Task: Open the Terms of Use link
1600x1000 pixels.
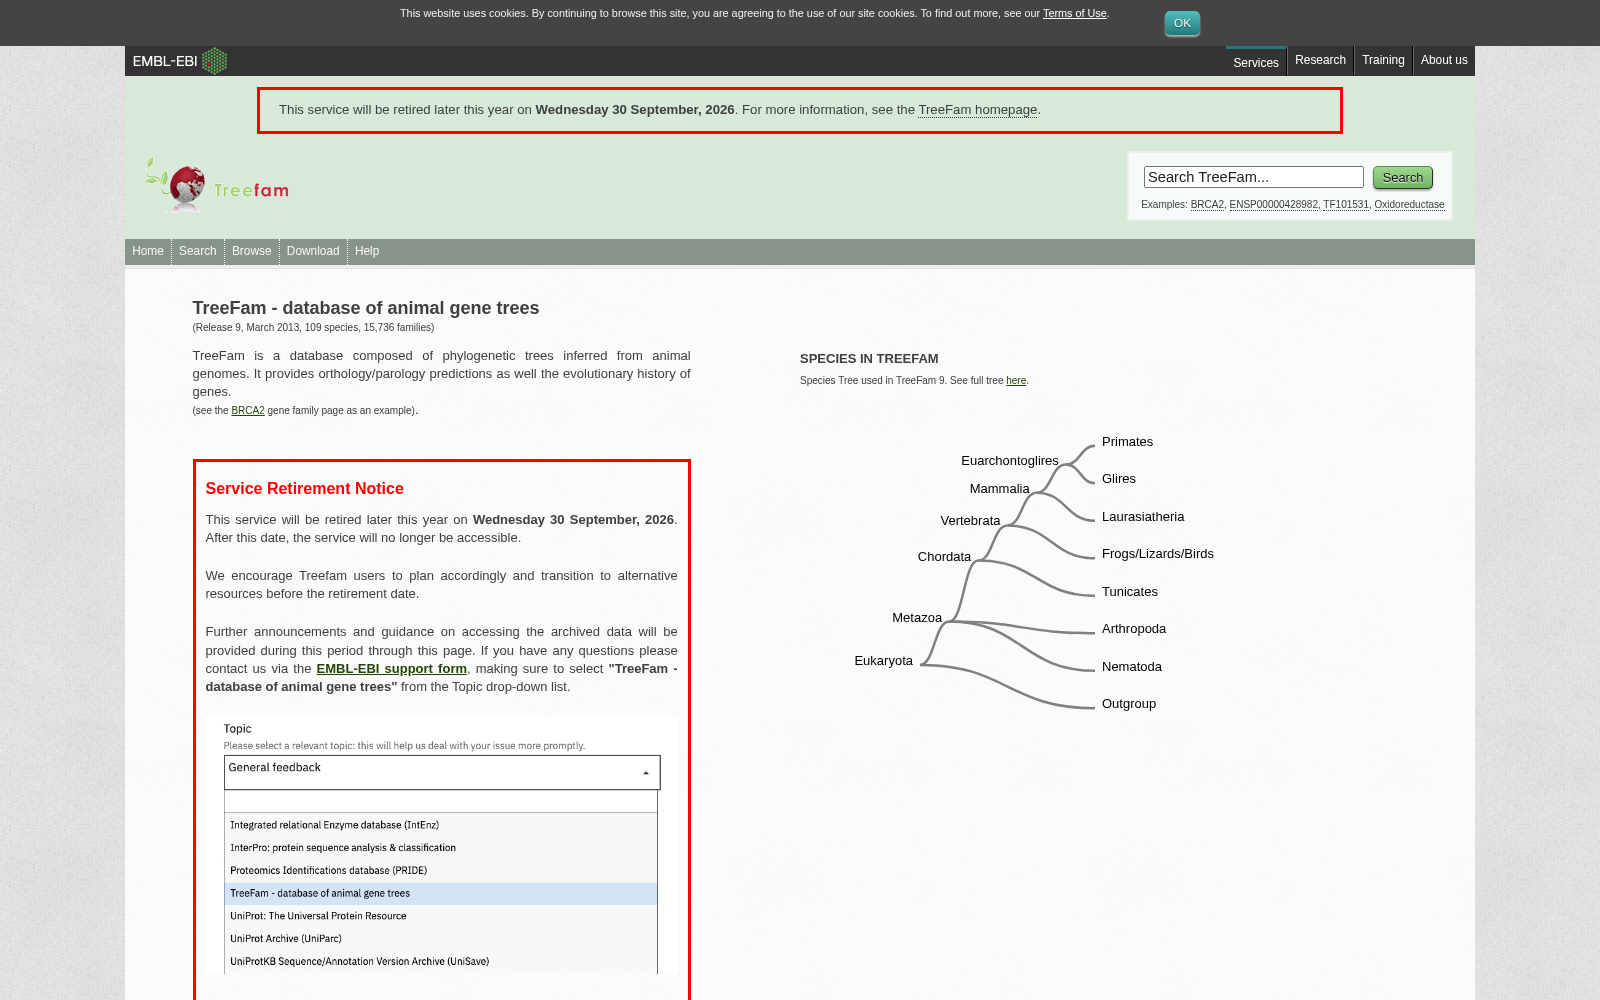Action: tap(1075, 13)
